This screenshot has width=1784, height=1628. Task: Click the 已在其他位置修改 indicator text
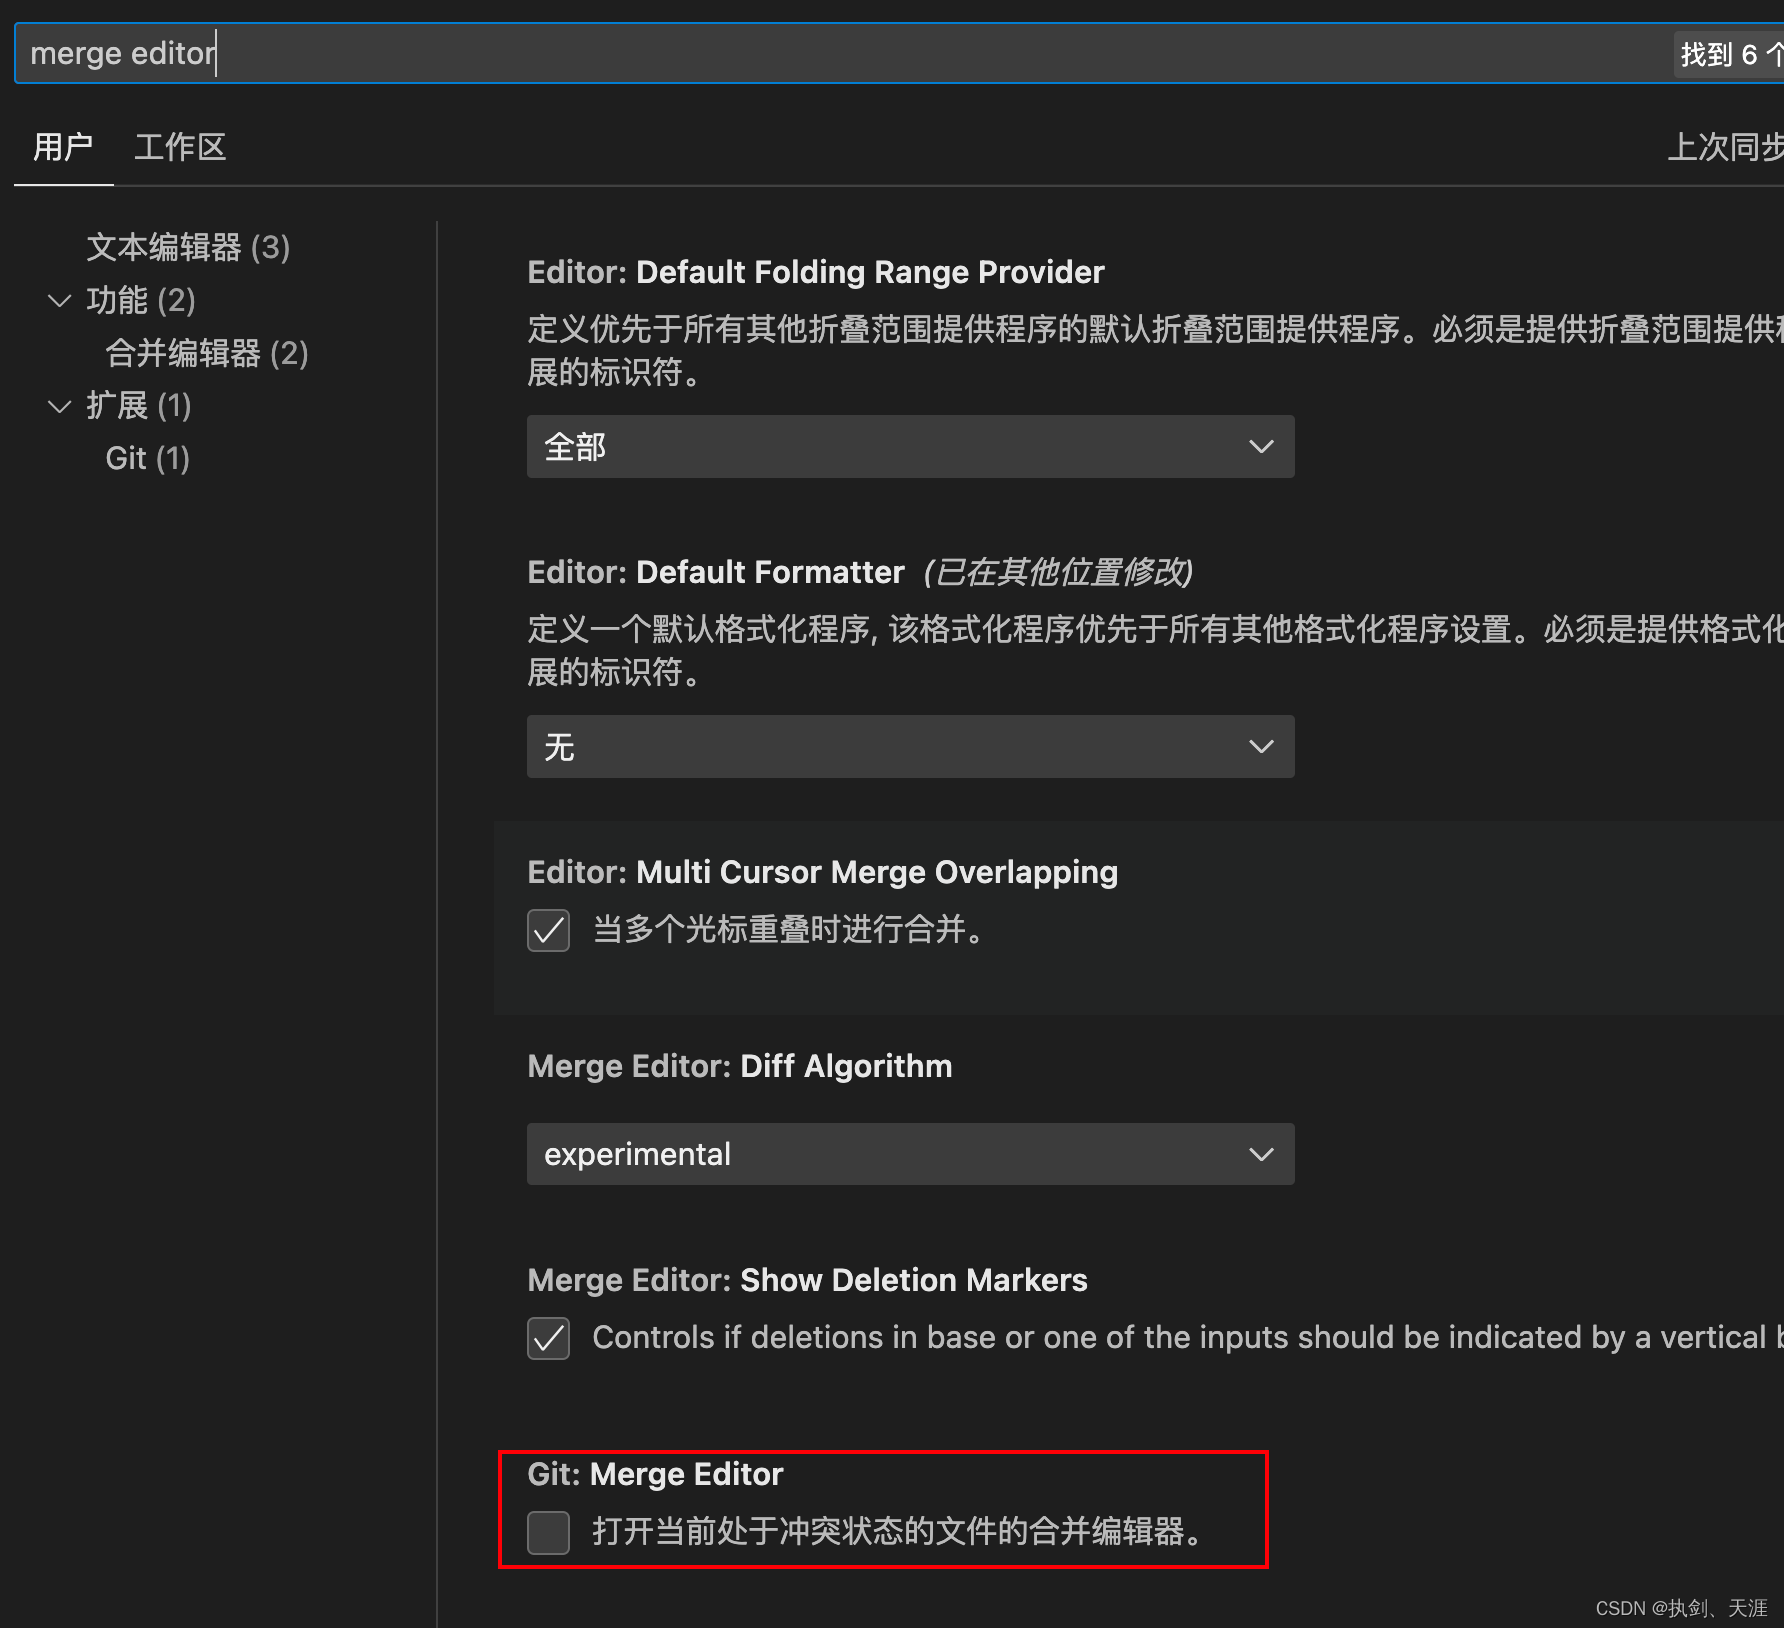(x=1058, y=572)
